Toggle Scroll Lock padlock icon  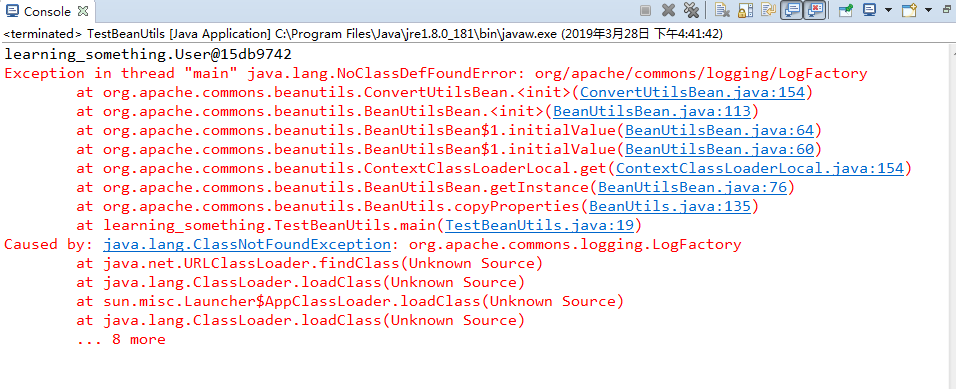746,10
